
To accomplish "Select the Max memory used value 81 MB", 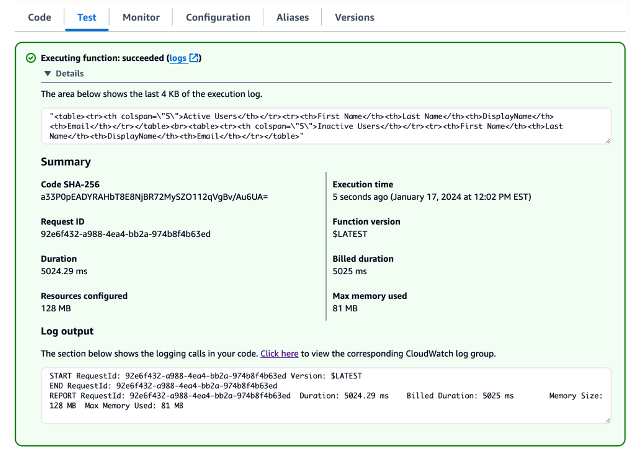I will pos(345,308).
